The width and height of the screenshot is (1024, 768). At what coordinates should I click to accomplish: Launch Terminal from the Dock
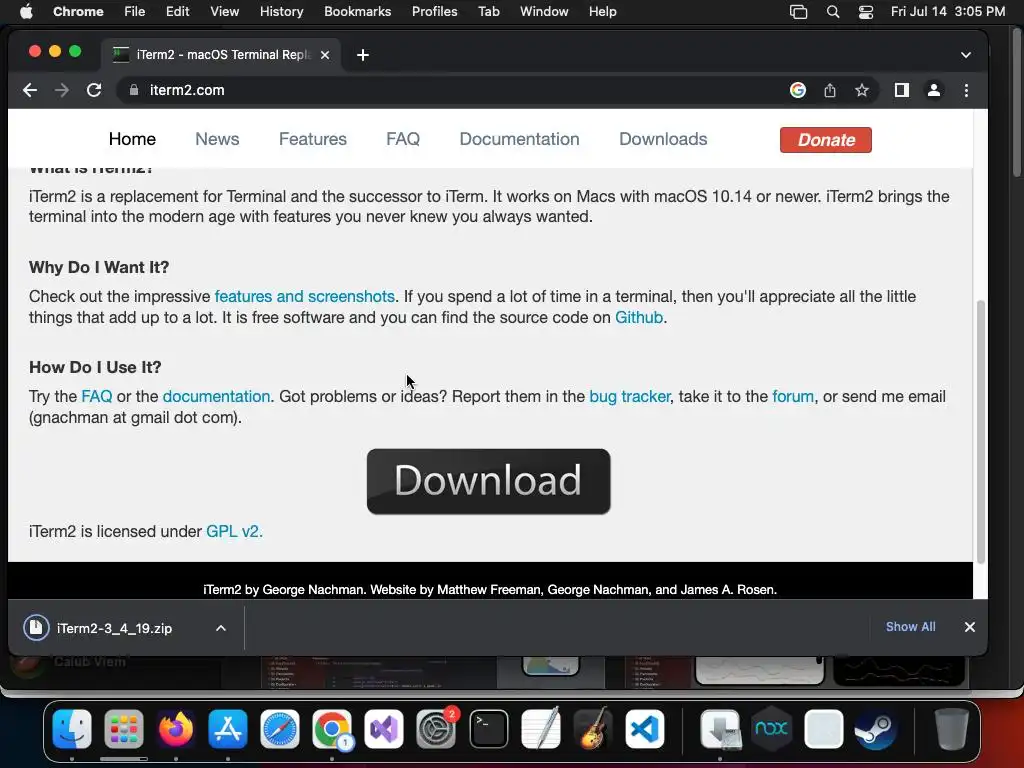[x=488, y=729]
